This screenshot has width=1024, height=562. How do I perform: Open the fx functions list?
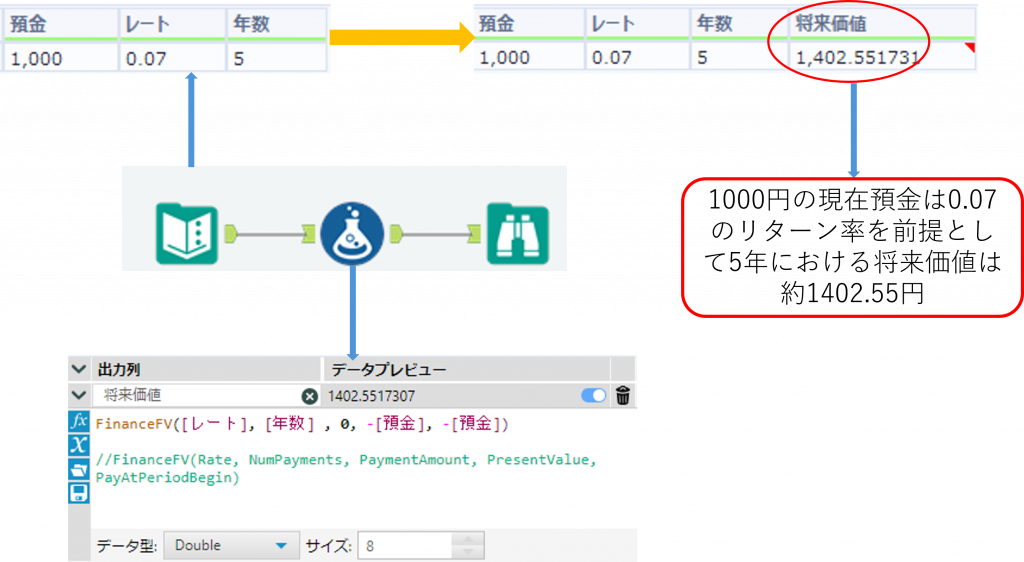[79, 422]
